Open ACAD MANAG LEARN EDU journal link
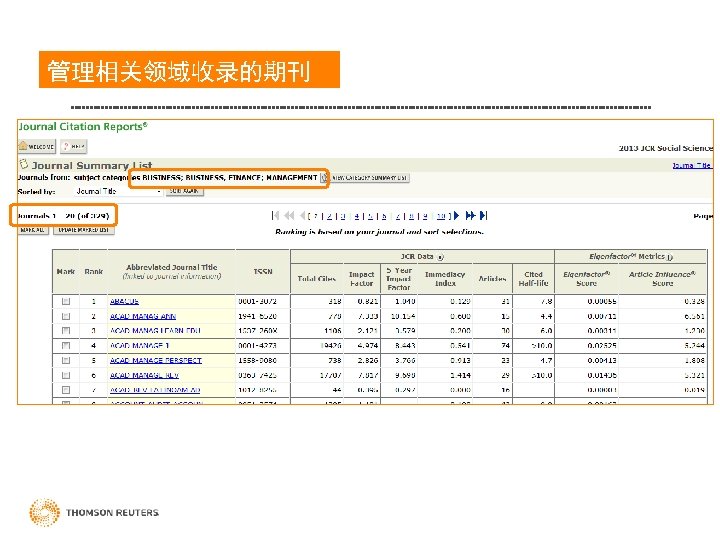720x540 pixels. [155, 331]
